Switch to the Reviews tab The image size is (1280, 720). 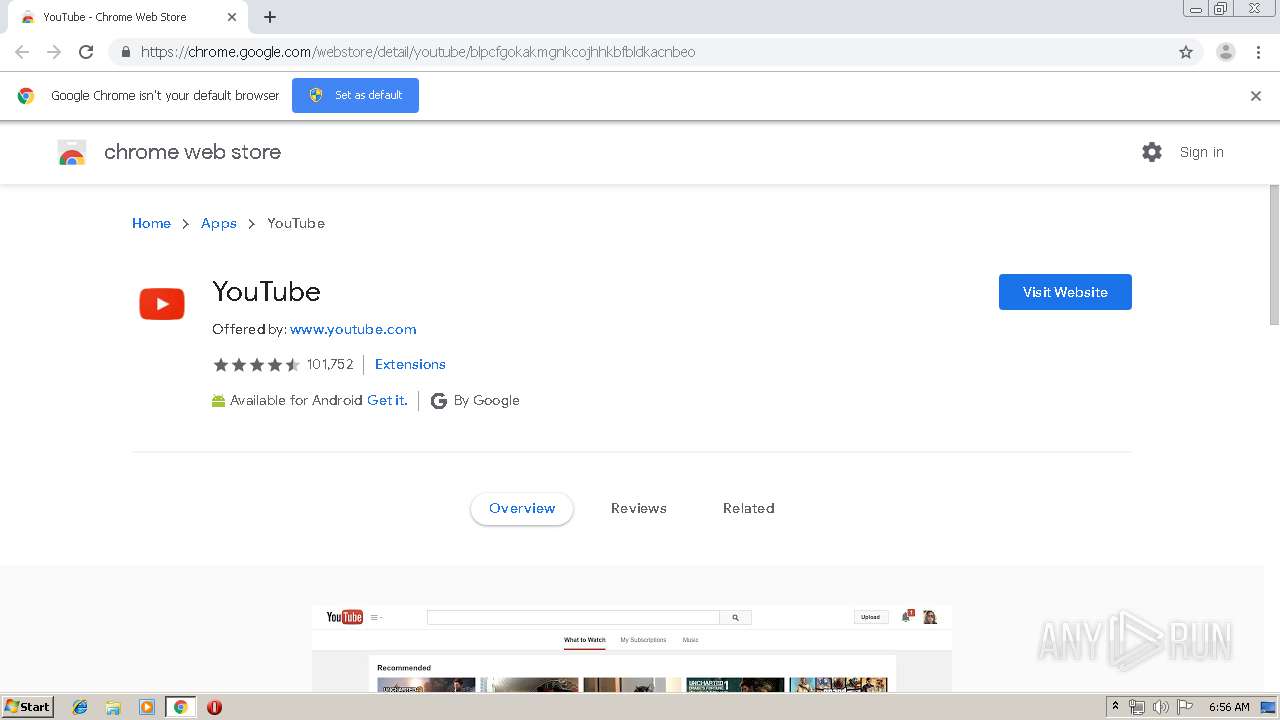(639, 509)
